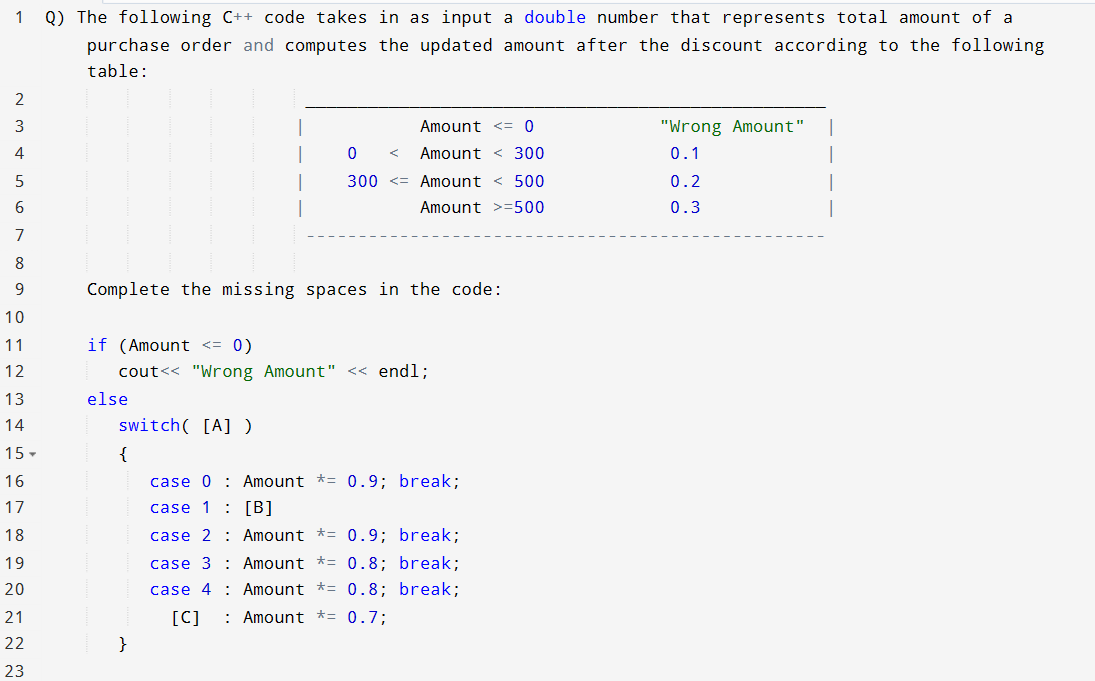Click line number 14 in the gutter

click(14, 425)
